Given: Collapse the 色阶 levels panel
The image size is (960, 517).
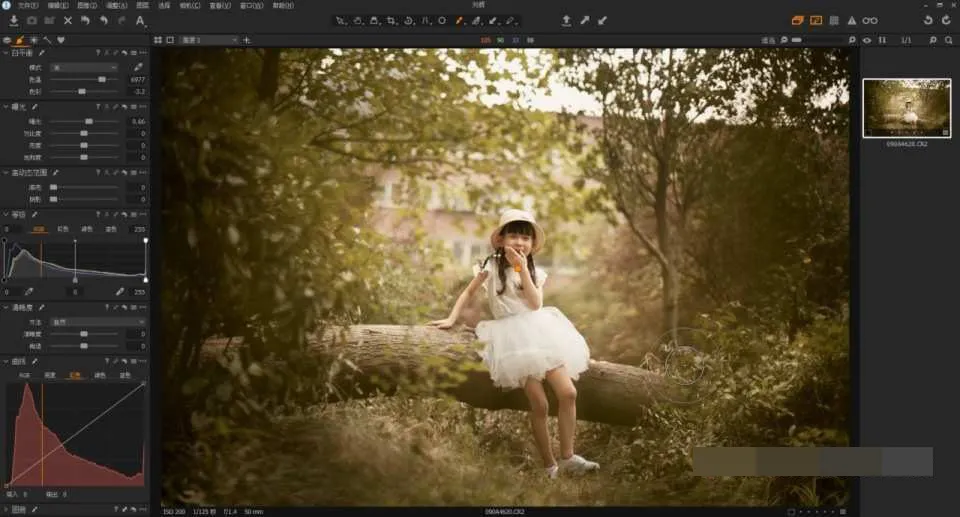Looking at the screenshot, I should click(6, 214).
